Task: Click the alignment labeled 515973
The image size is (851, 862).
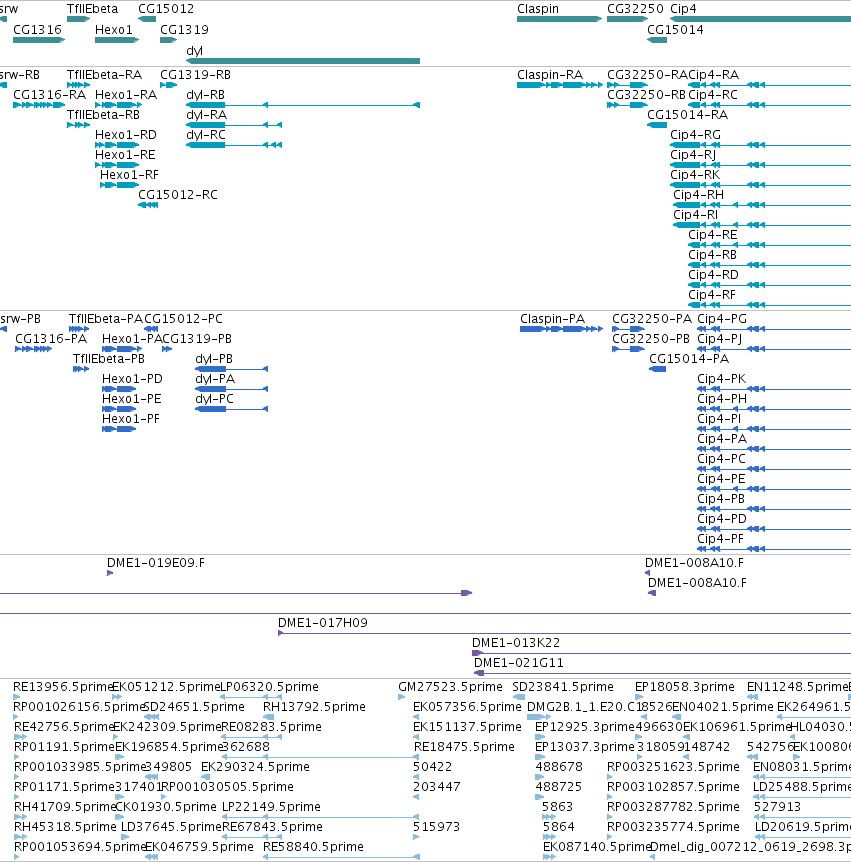Action: click(x=416, y=837)
